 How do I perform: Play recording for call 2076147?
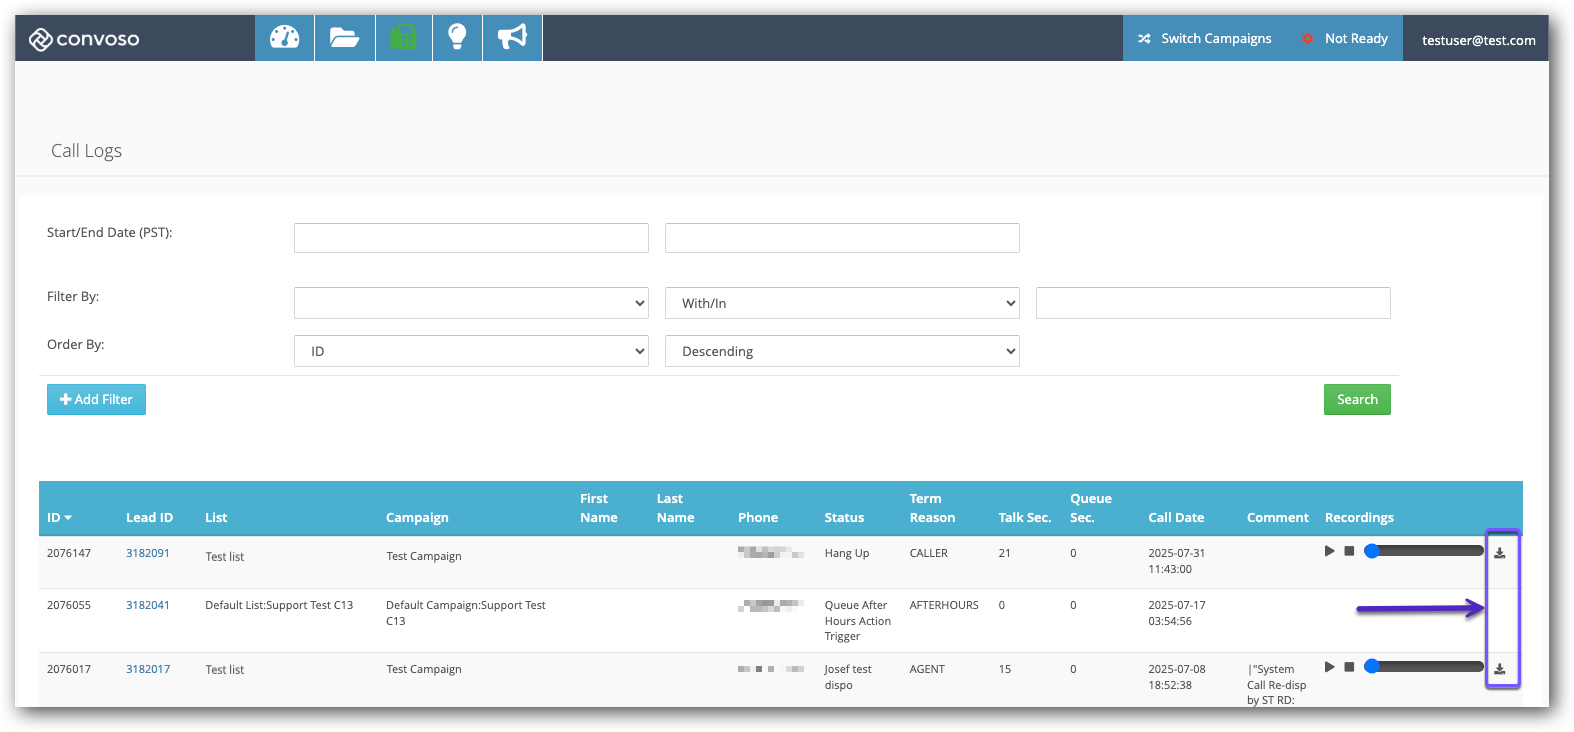(x=1329, y=551)
